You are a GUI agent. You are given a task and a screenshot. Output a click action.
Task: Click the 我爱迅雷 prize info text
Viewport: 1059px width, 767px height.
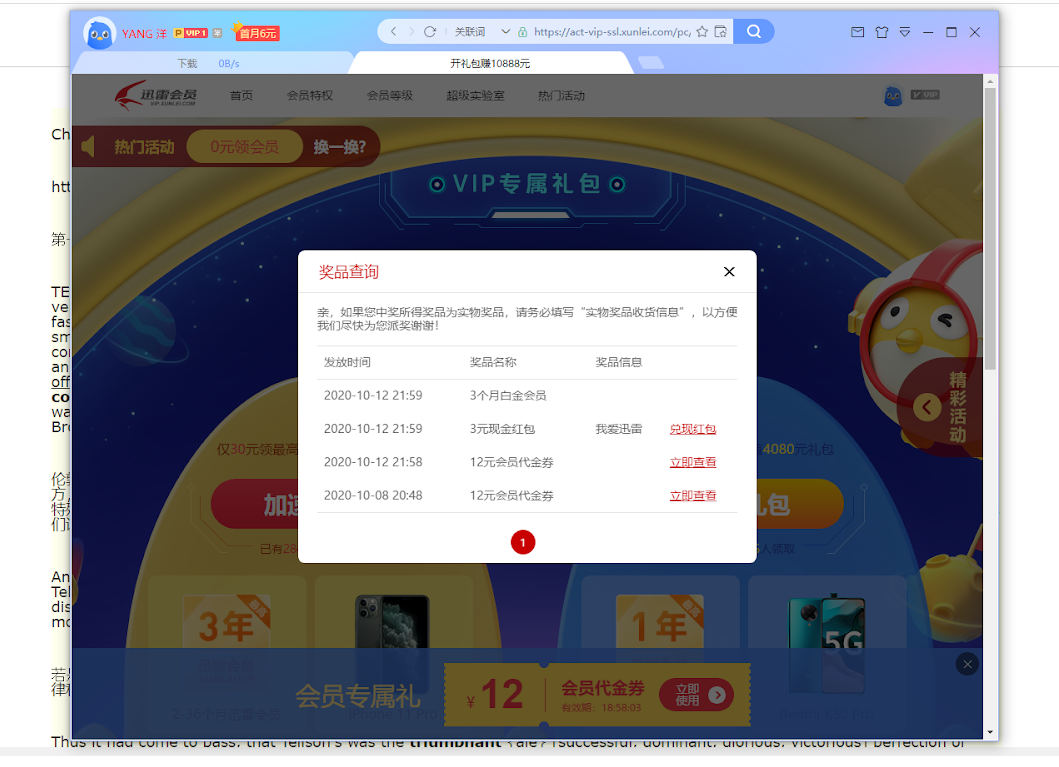point(619,429)
